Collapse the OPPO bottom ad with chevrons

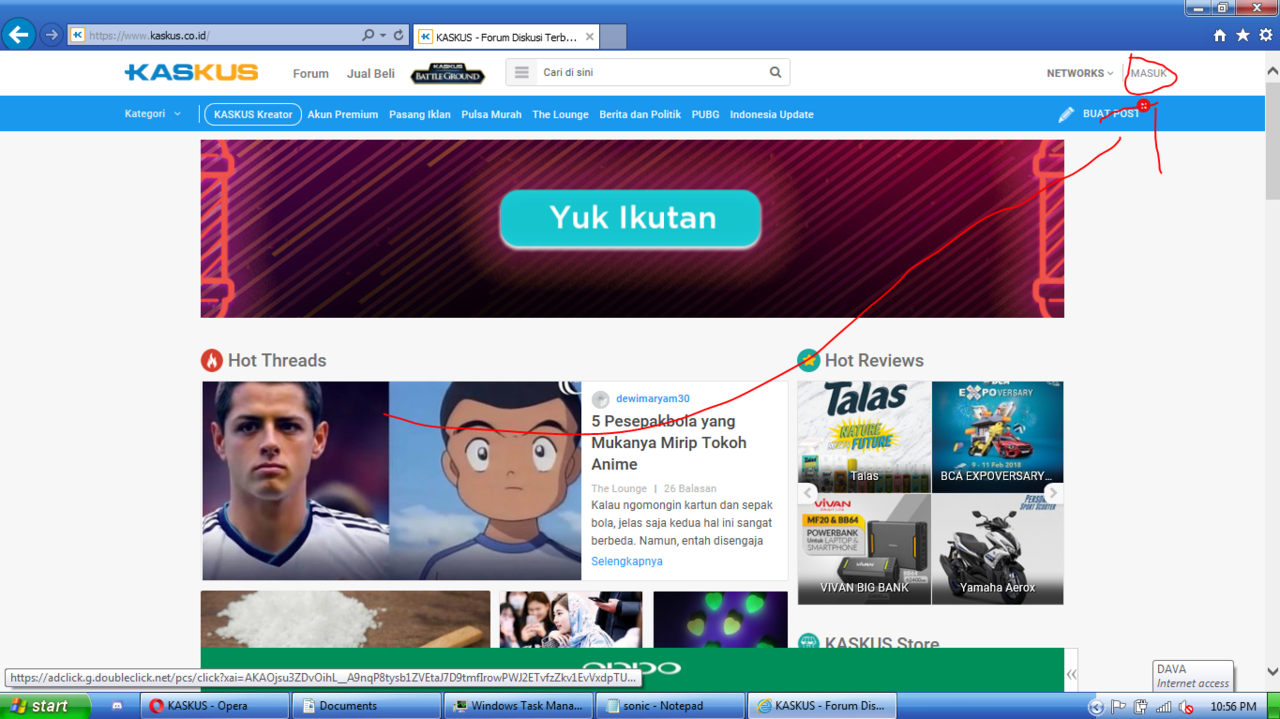tap(1071, 675)
